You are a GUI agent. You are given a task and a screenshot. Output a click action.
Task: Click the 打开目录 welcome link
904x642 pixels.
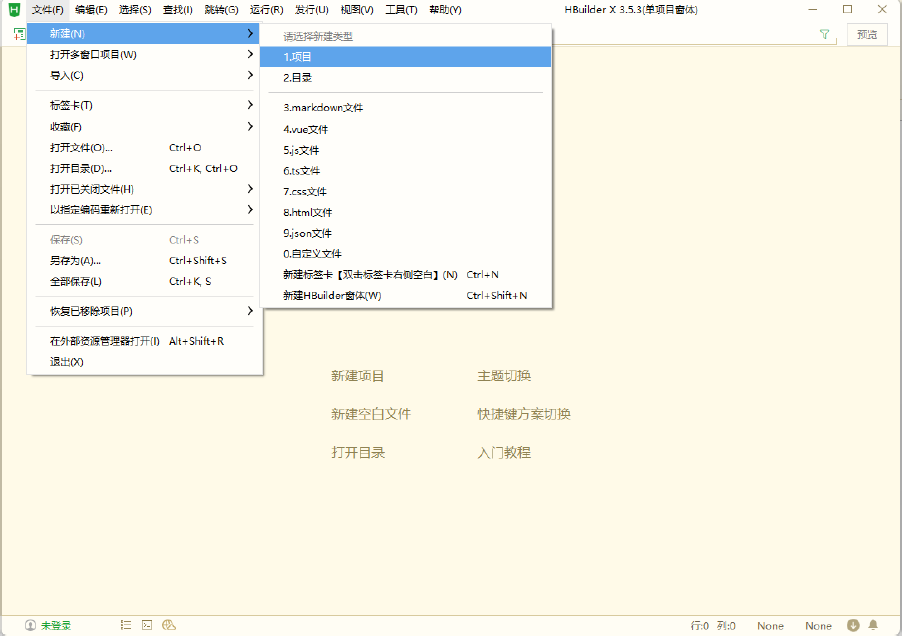pyautogui.click(x=358, y=452)
